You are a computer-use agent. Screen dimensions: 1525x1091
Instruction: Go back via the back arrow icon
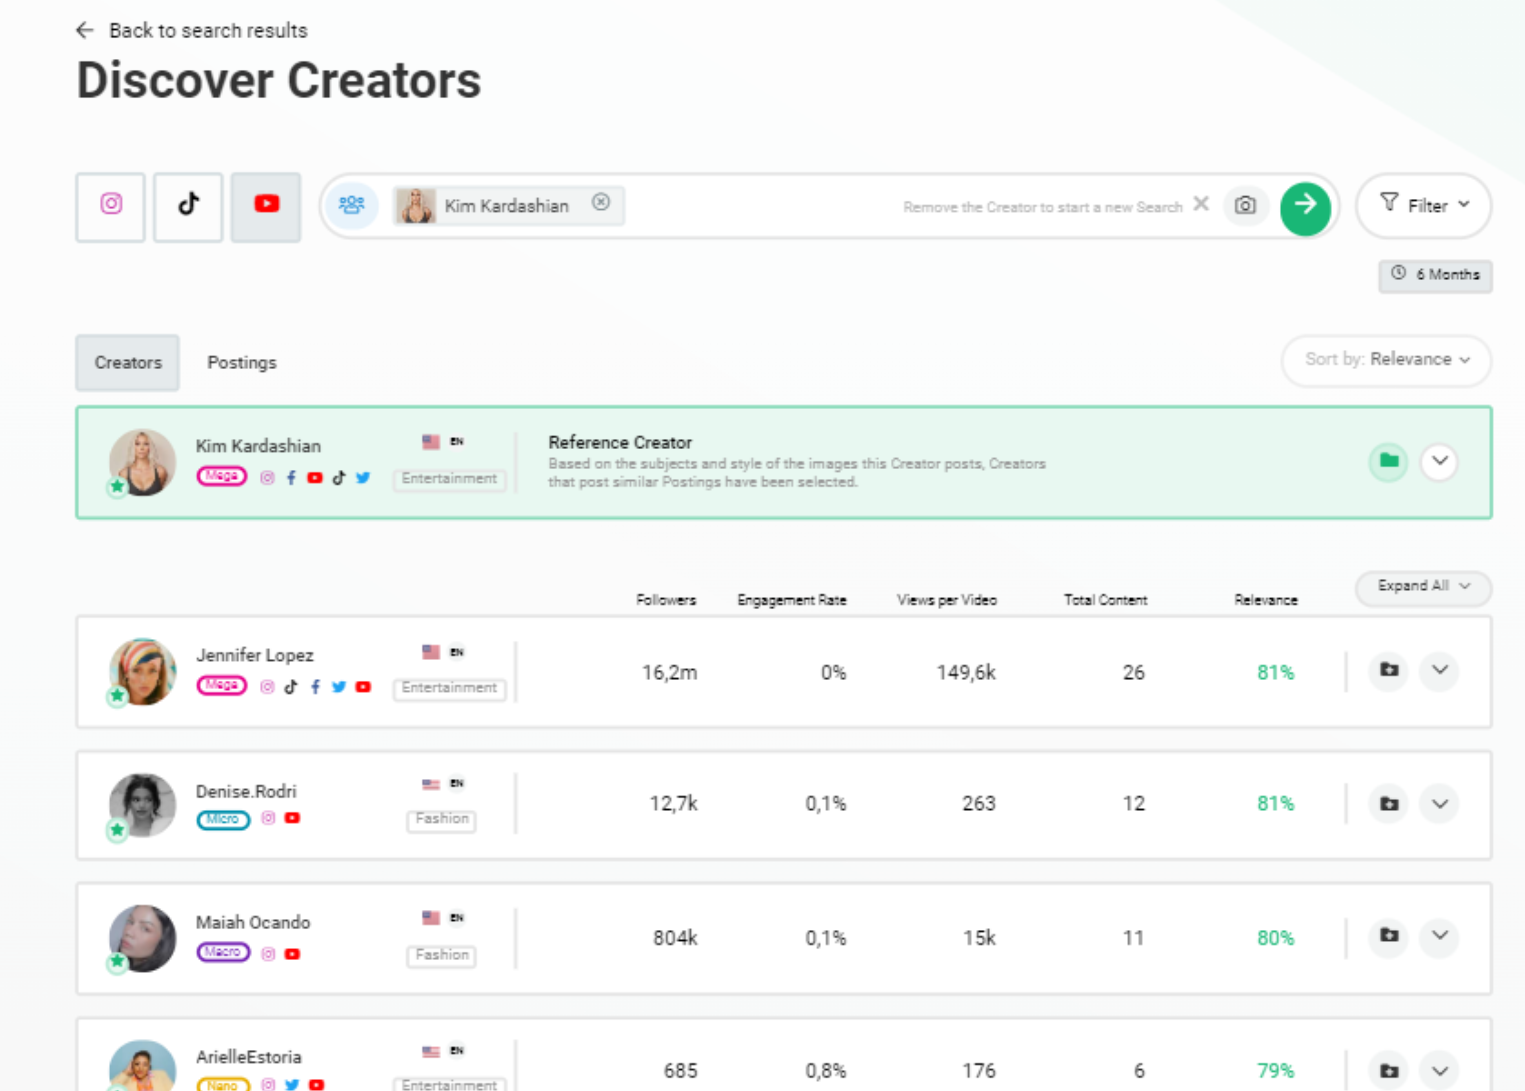click(x=85, y=30)
